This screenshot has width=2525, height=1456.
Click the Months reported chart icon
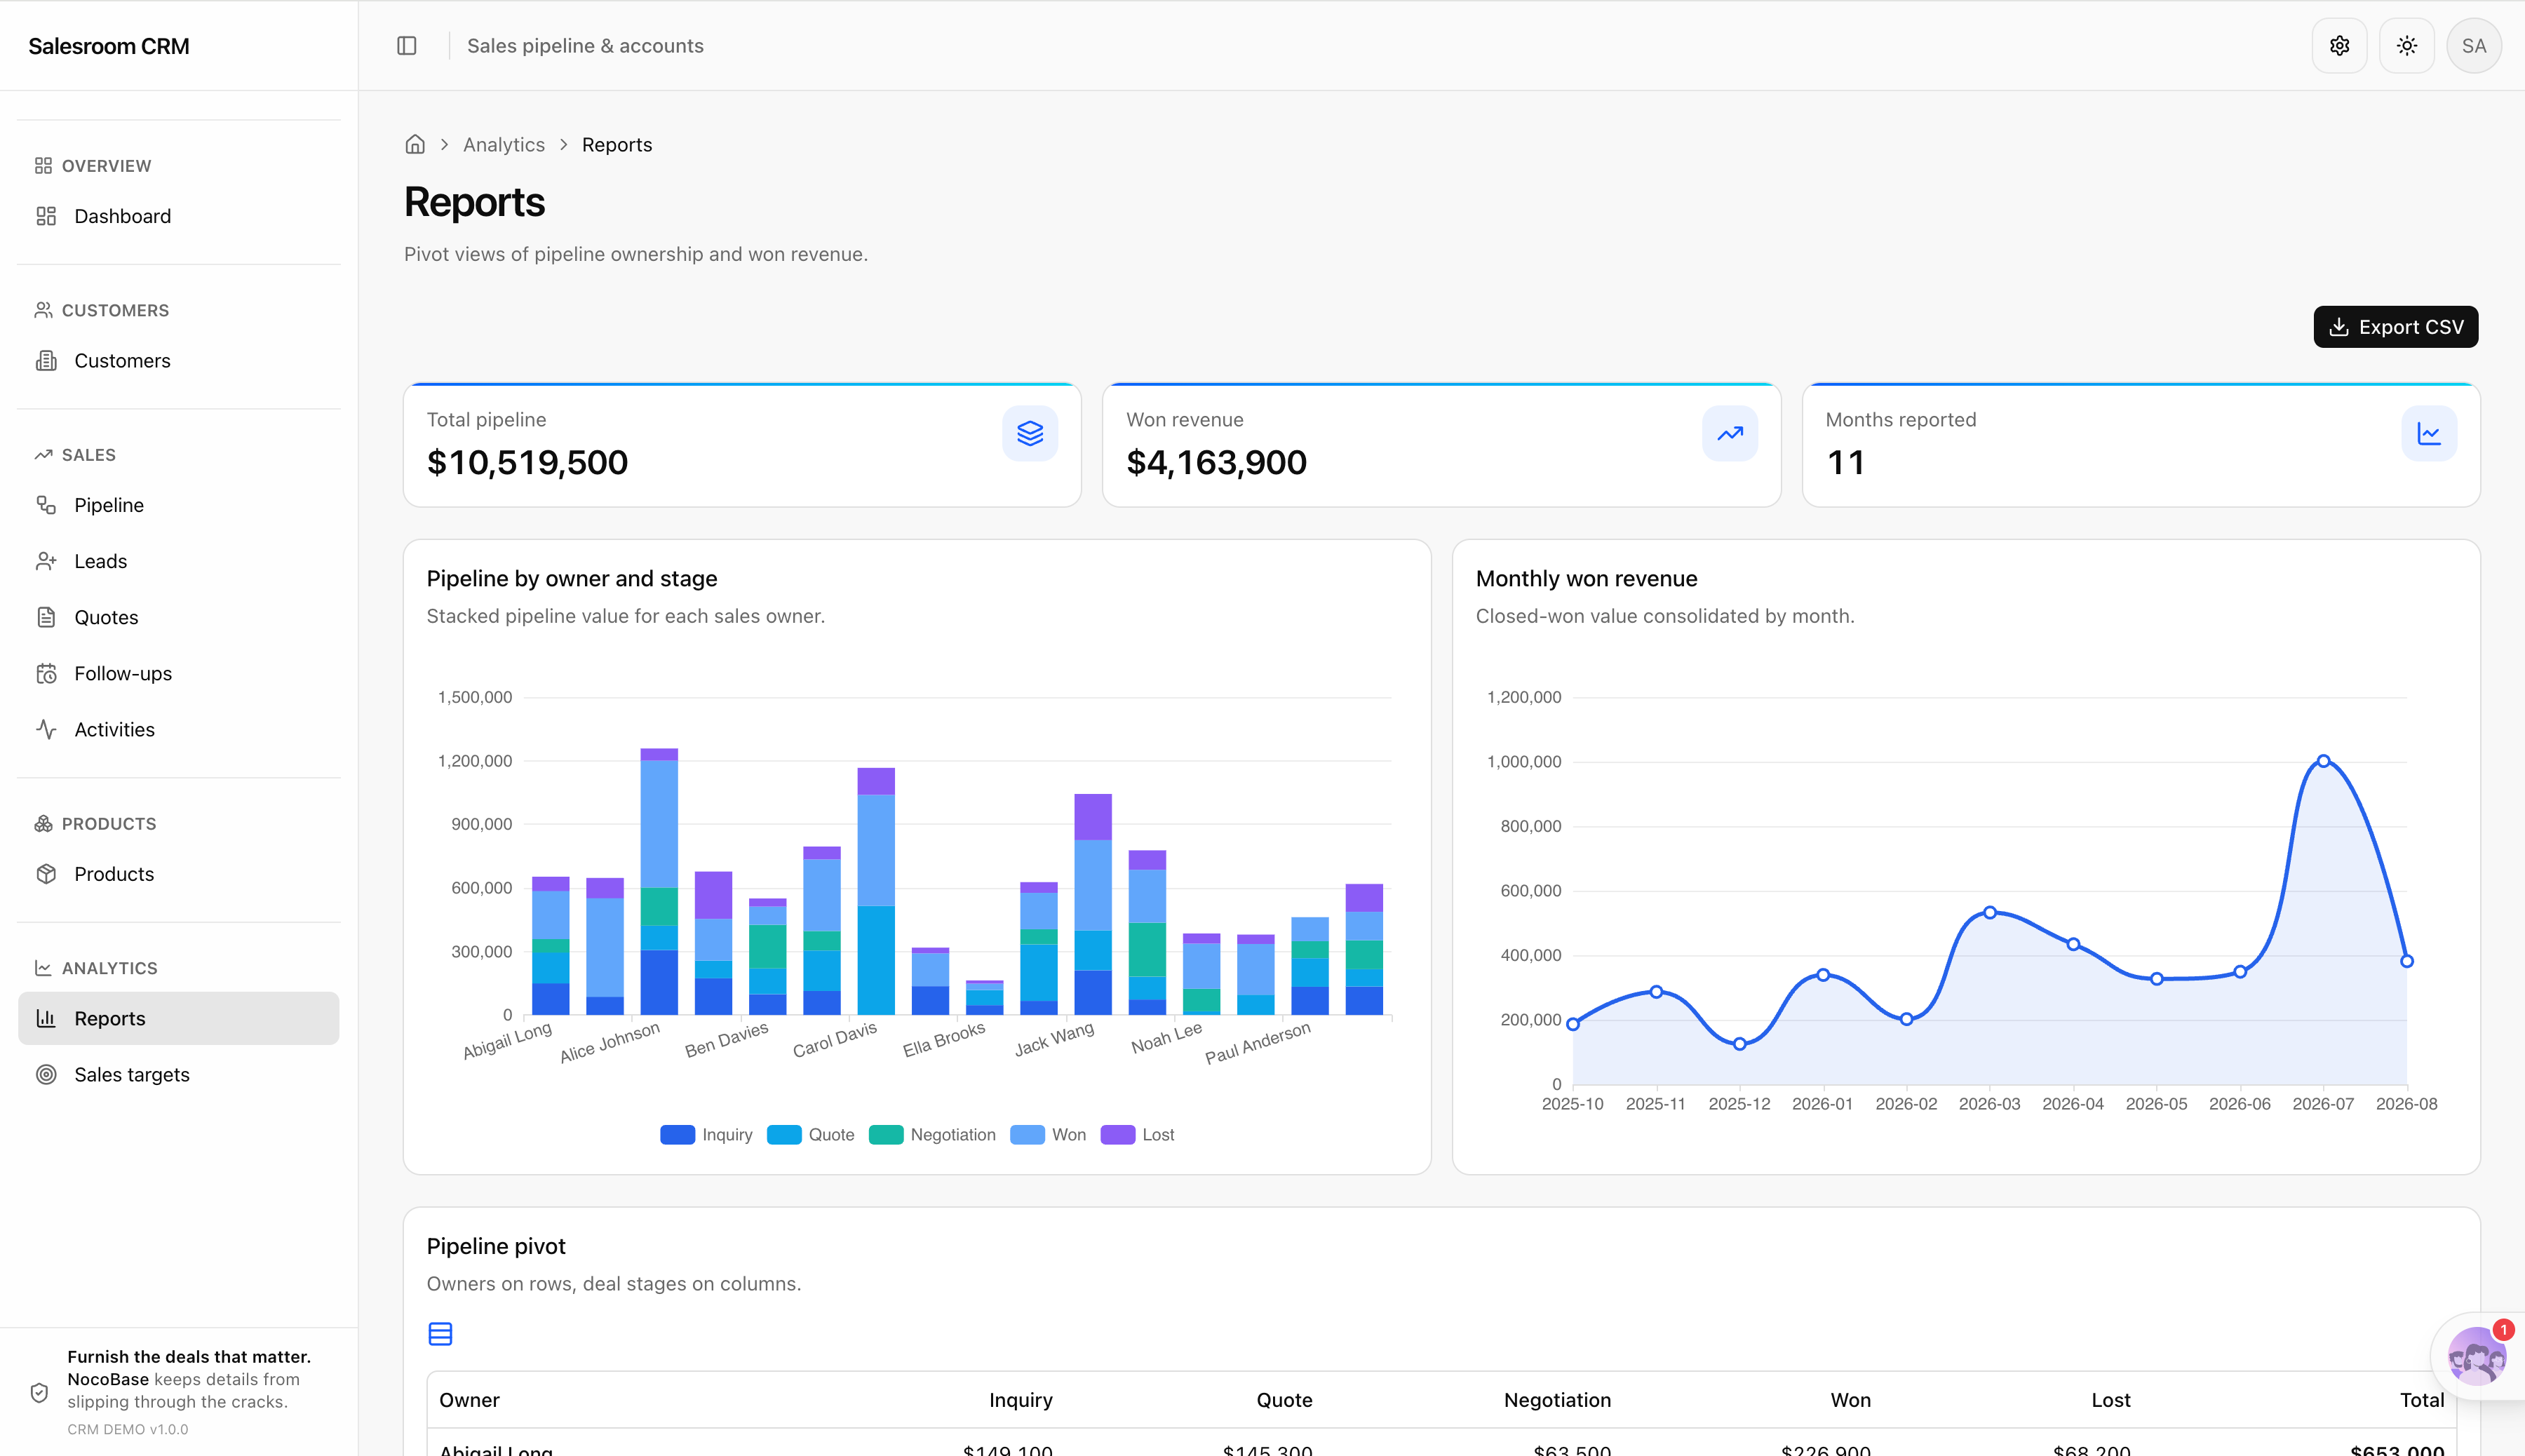point(2429,433)
